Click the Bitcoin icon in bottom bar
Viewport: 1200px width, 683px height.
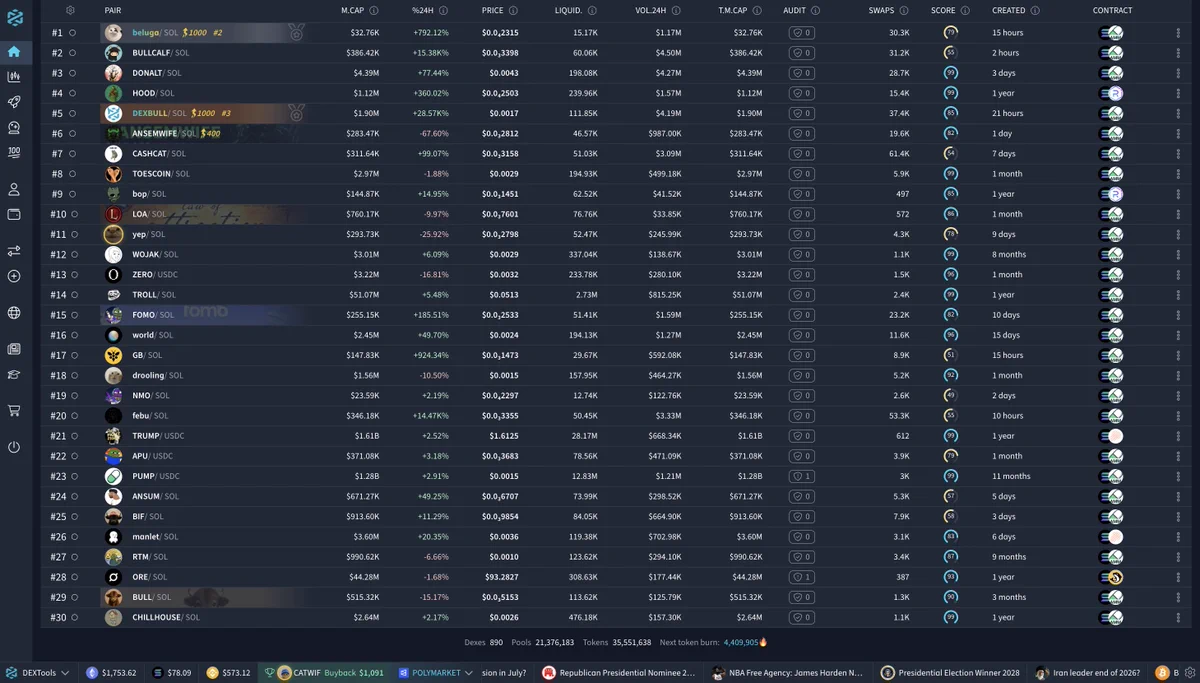pos(1163,673)
